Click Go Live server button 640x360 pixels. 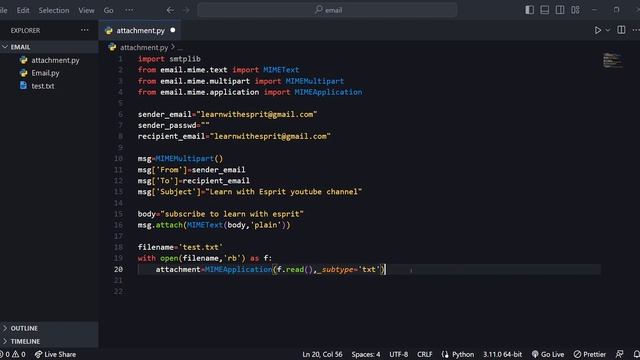[x=548, y=354]
